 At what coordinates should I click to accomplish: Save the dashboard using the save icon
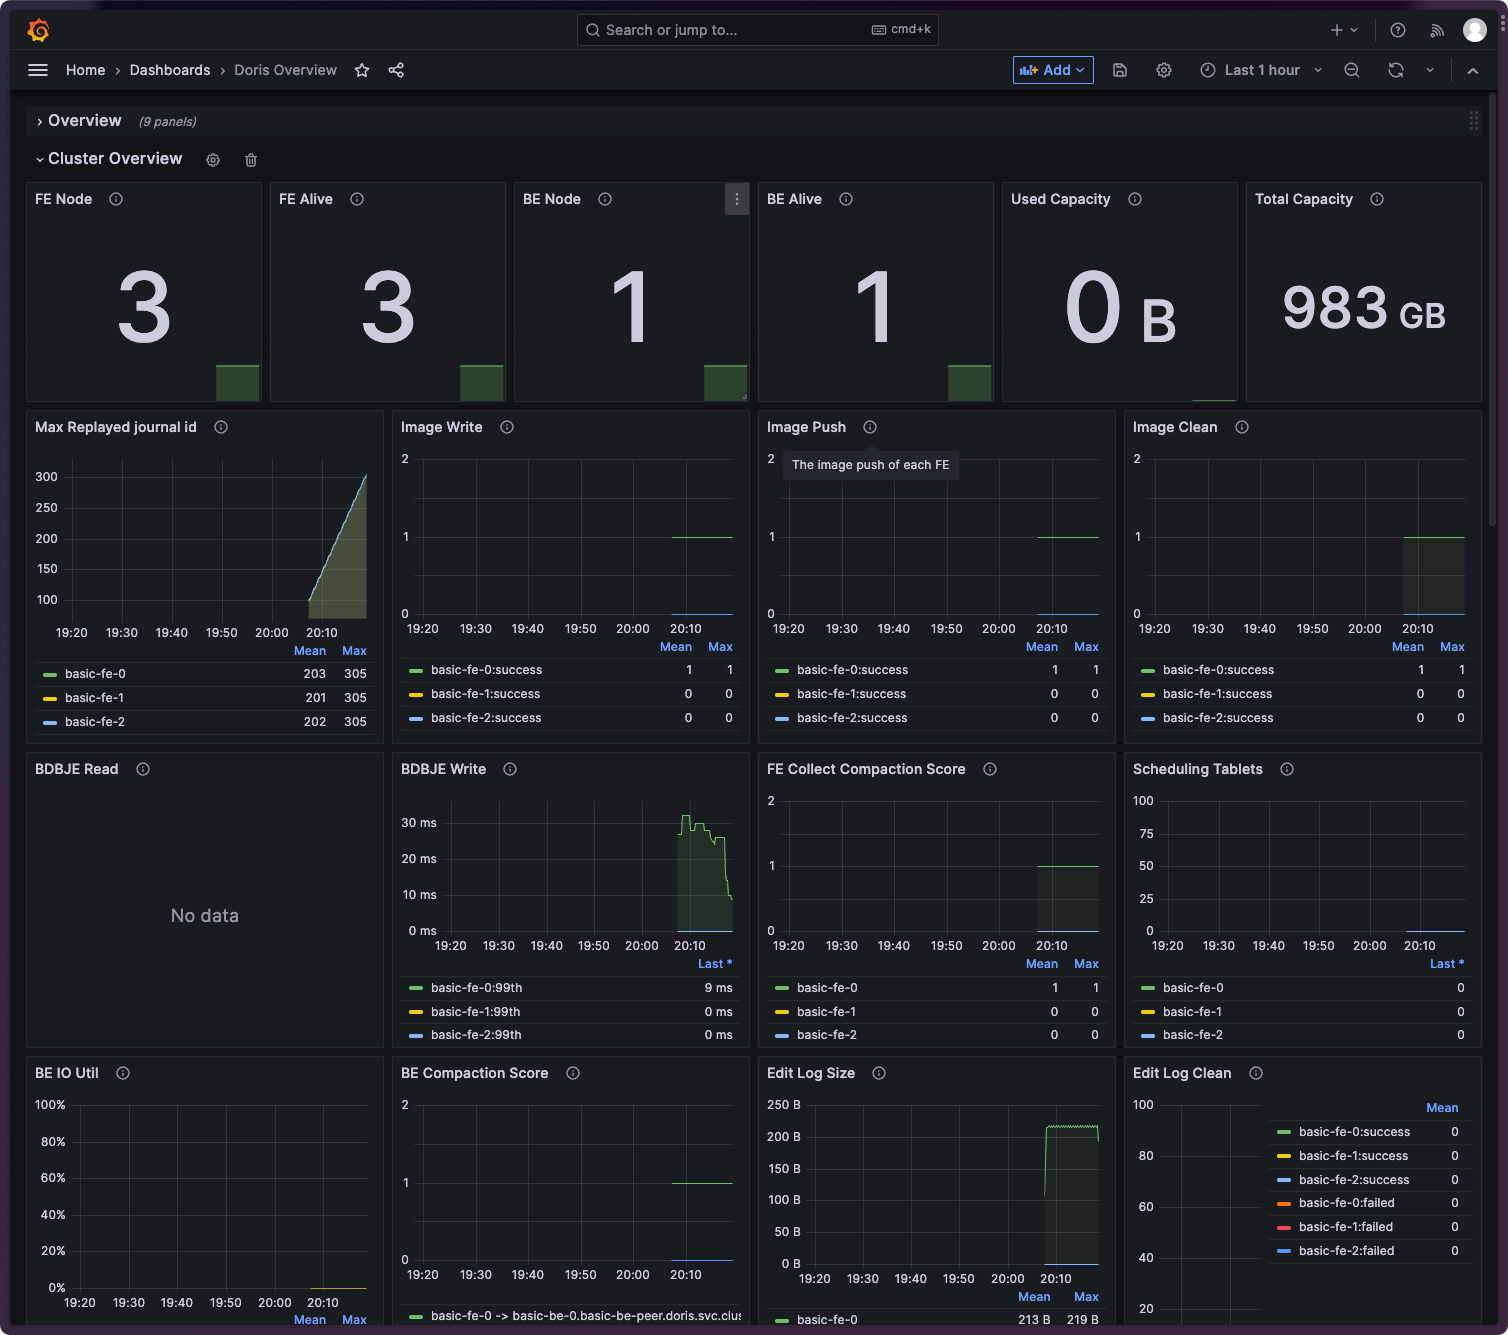click(x=1120, y=70)
